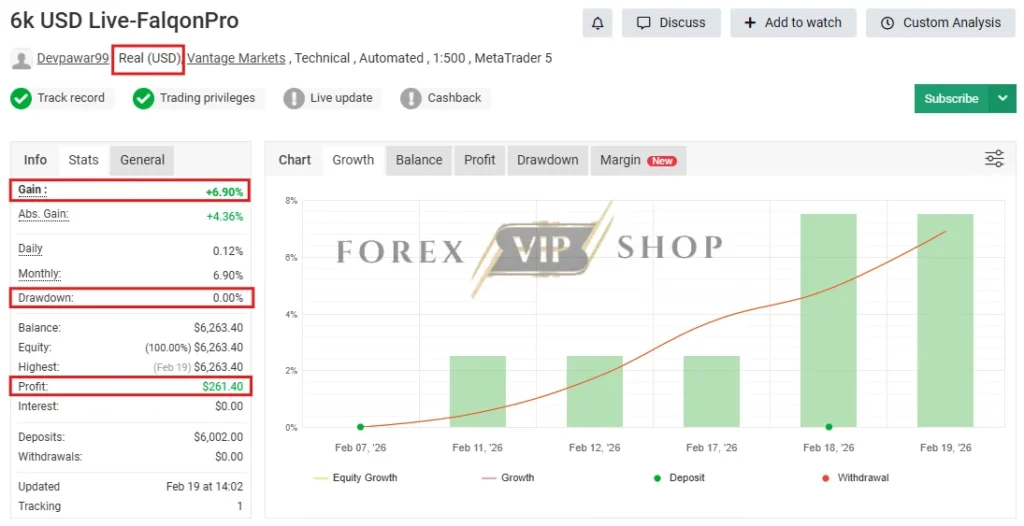Open the Discuss button

click(x=671, y=23)
